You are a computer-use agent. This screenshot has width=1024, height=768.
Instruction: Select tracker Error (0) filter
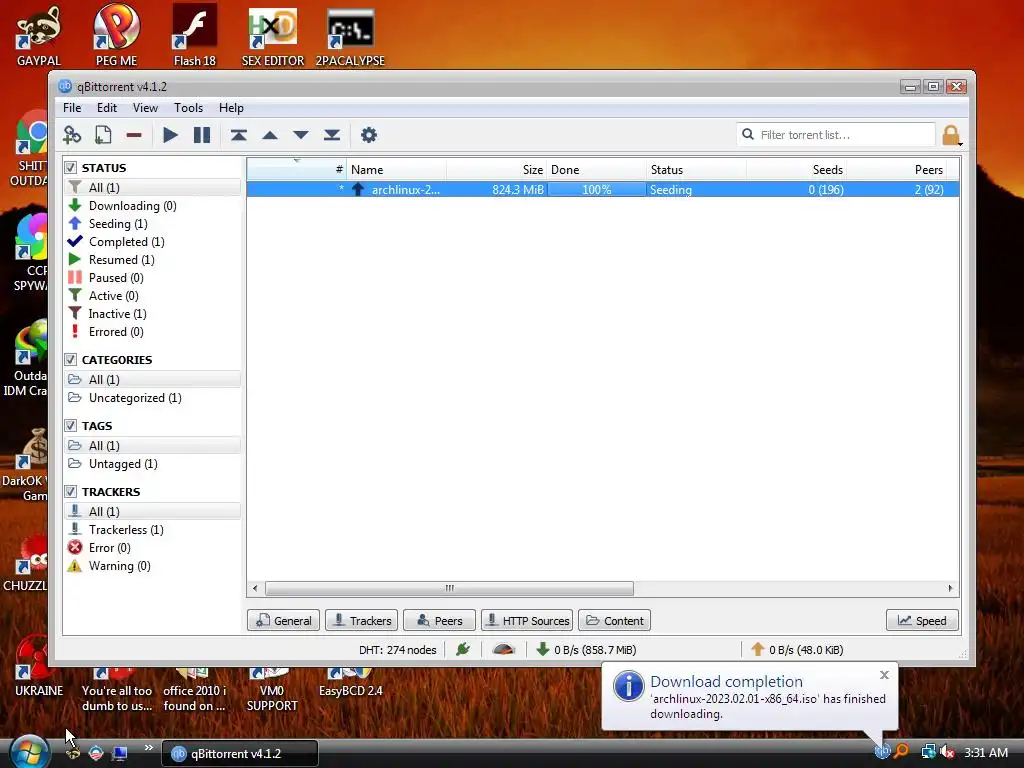[x=110, y=548]
